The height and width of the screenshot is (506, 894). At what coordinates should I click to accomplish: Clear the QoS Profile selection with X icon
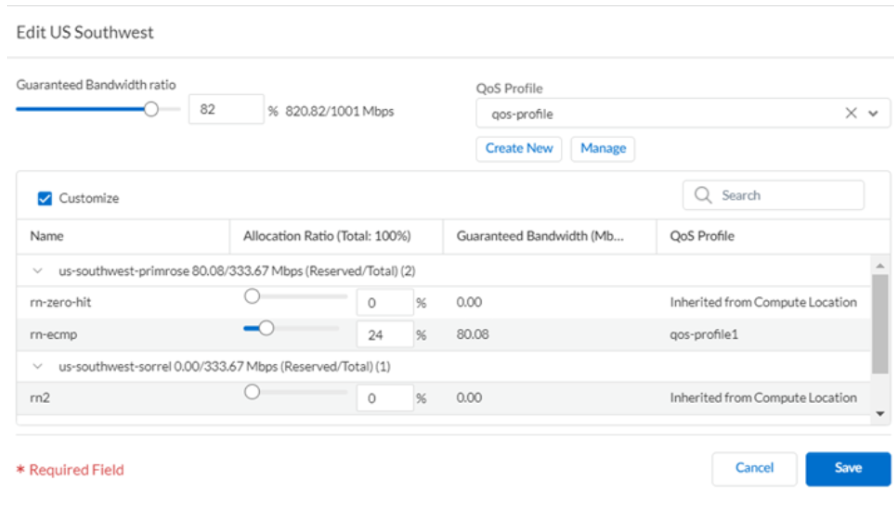851,114
